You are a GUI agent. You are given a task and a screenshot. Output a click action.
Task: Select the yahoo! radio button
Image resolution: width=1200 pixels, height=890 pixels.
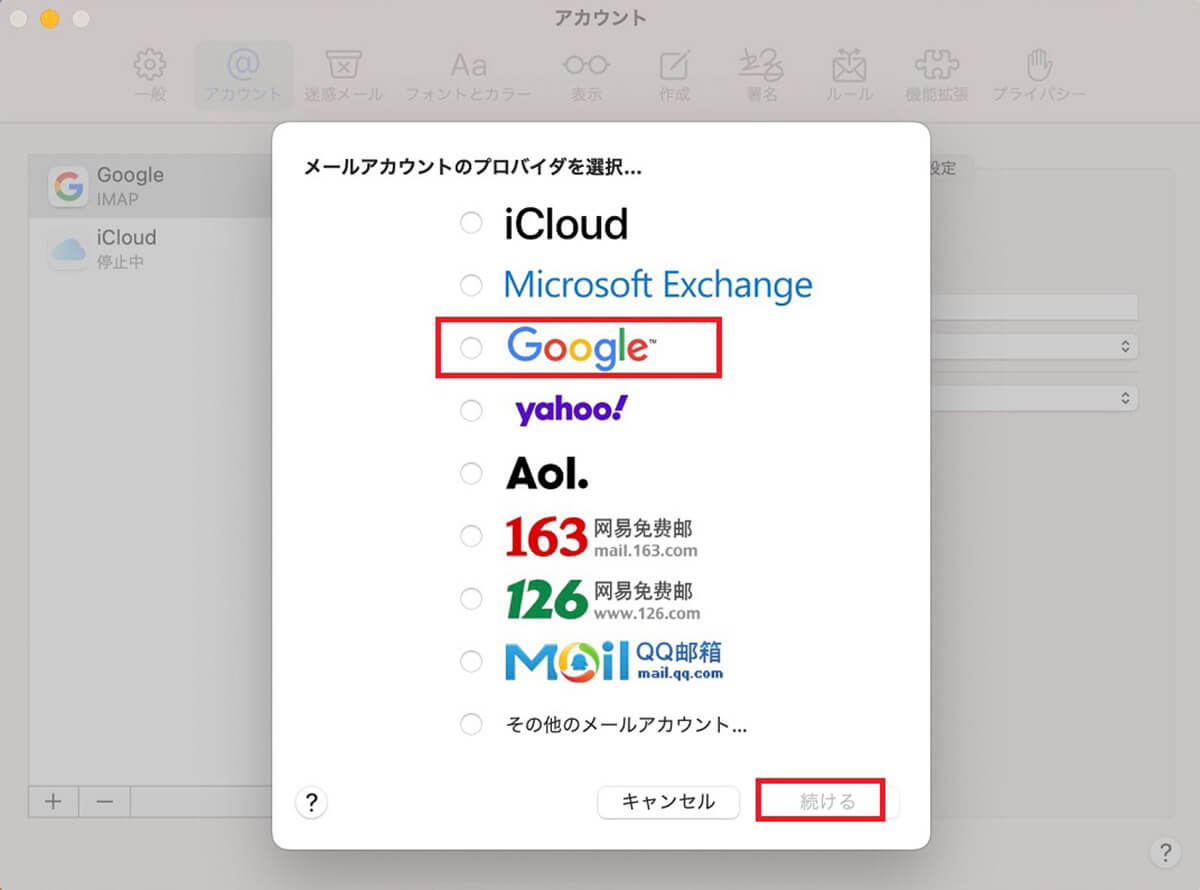[470, 410]
